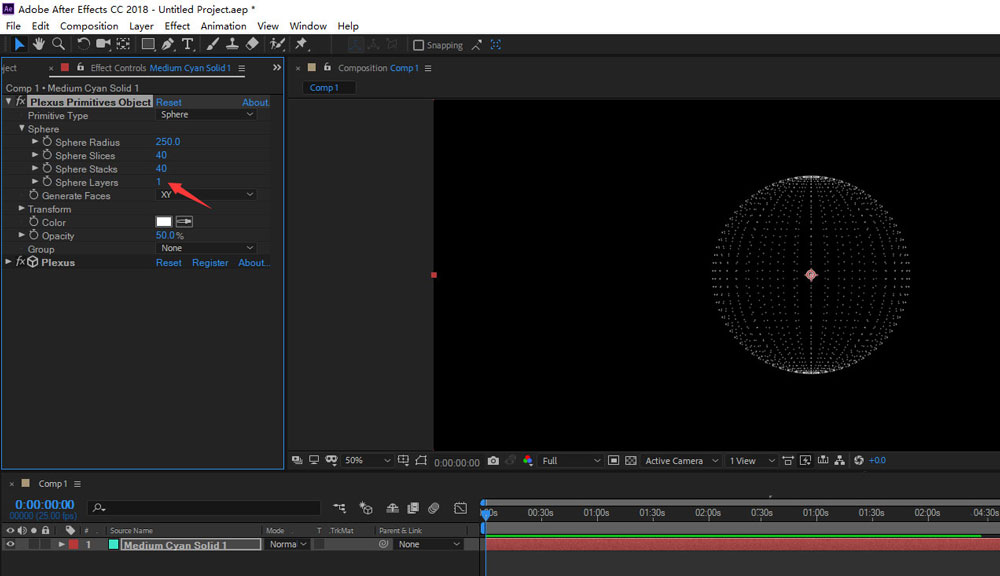
Task: Select the Hand tool
Action: [x=39, y=44]
